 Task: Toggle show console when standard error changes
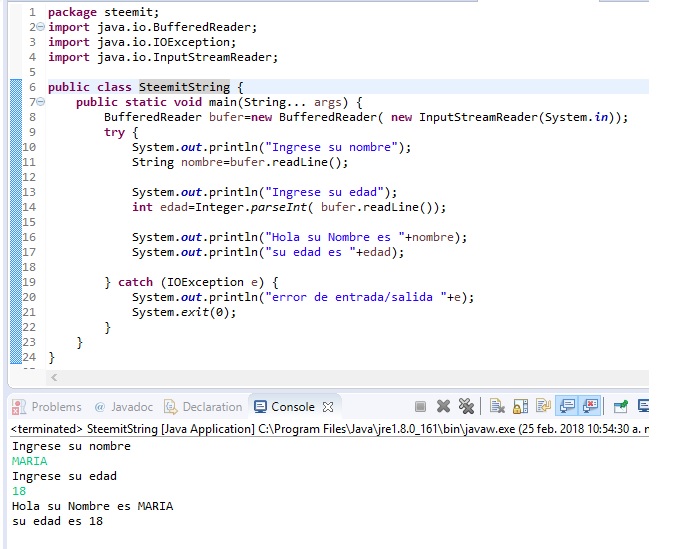pyautogui.click(x=590, y=406)
